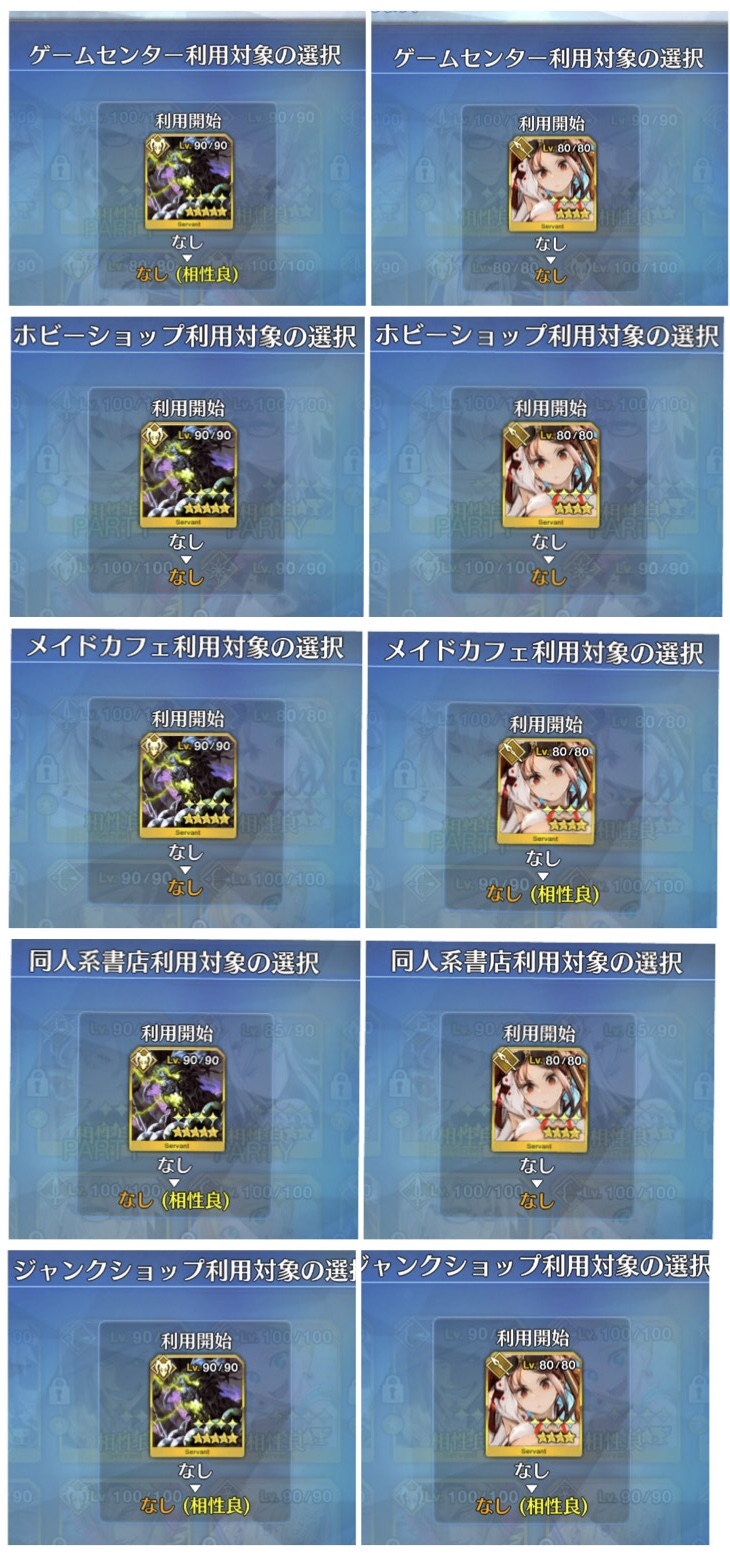Tap the Lv.80 servant portrait in ホビーショップ panel

click(550, 475)
